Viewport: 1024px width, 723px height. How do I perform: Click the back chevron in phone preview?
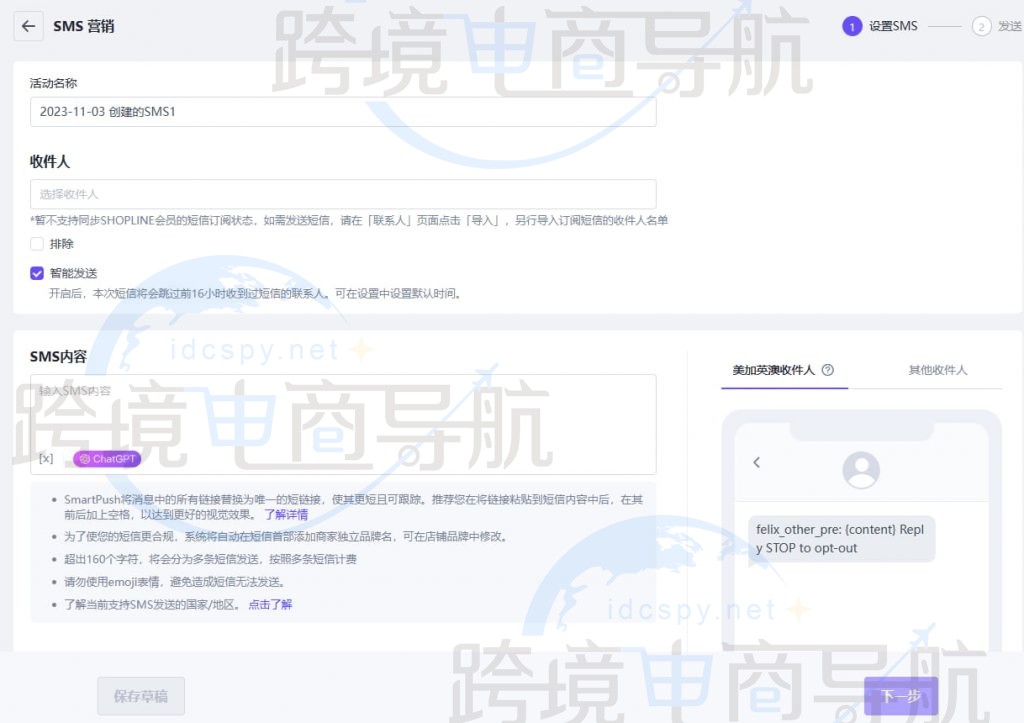tap(756, 462)
